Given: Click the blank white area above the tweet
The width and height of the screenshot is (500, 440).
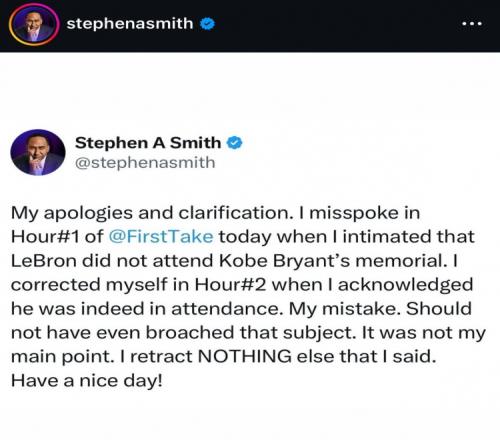Looking at the screenshot, I should point(250,90).
